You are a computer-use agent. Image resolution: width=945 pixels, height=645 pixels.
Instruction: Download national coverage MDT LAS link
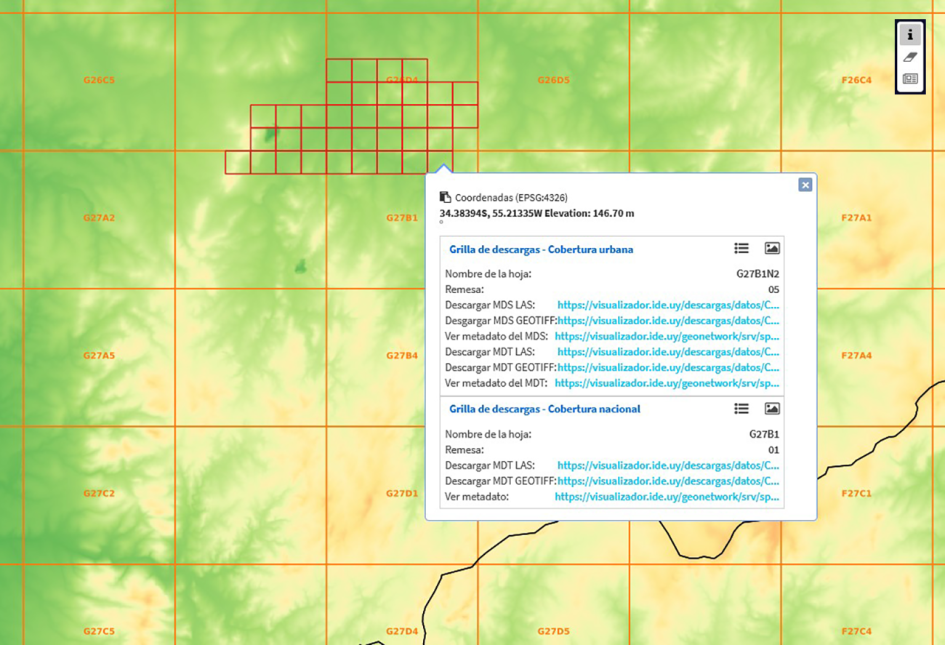pos(668,465)
